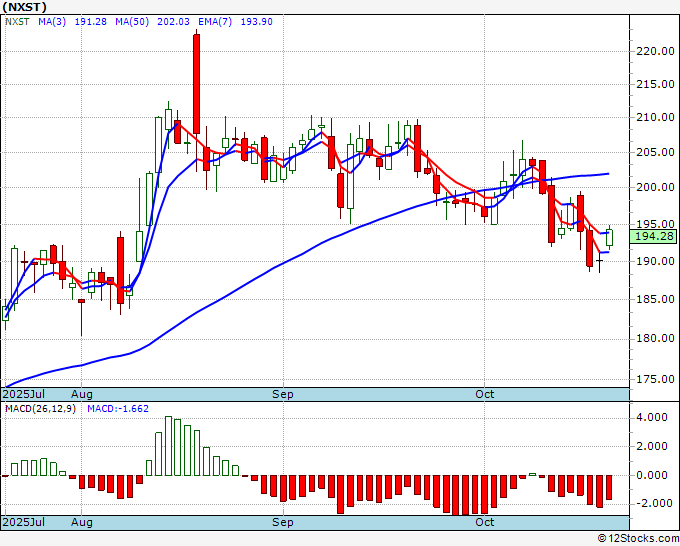
Task: Click the 220.00 price axis label
Action: 655,51
